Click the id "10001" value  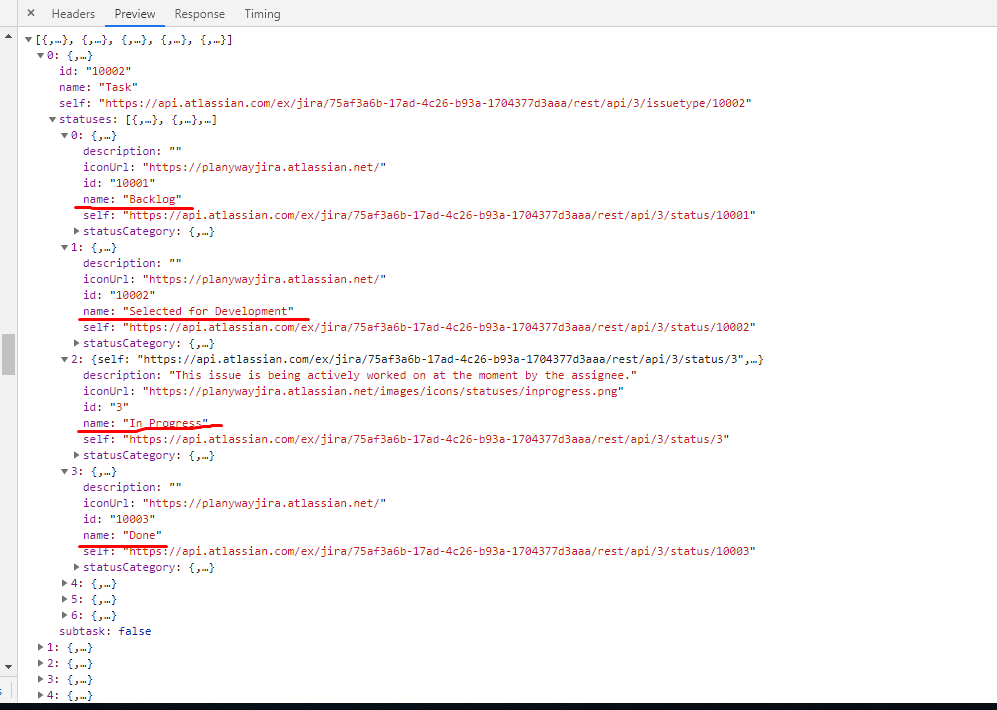[132, 183]
